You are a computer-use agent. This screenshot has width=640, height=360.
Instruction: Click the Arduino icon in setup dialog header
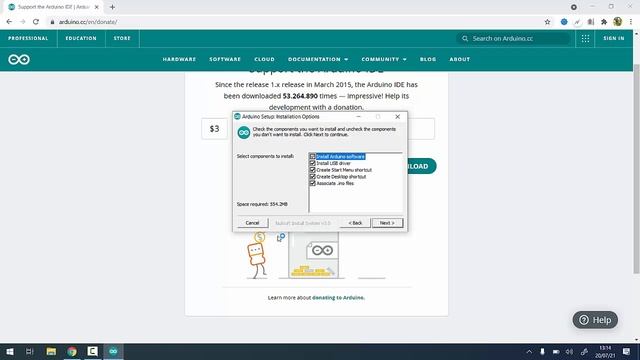coord(244,133)
